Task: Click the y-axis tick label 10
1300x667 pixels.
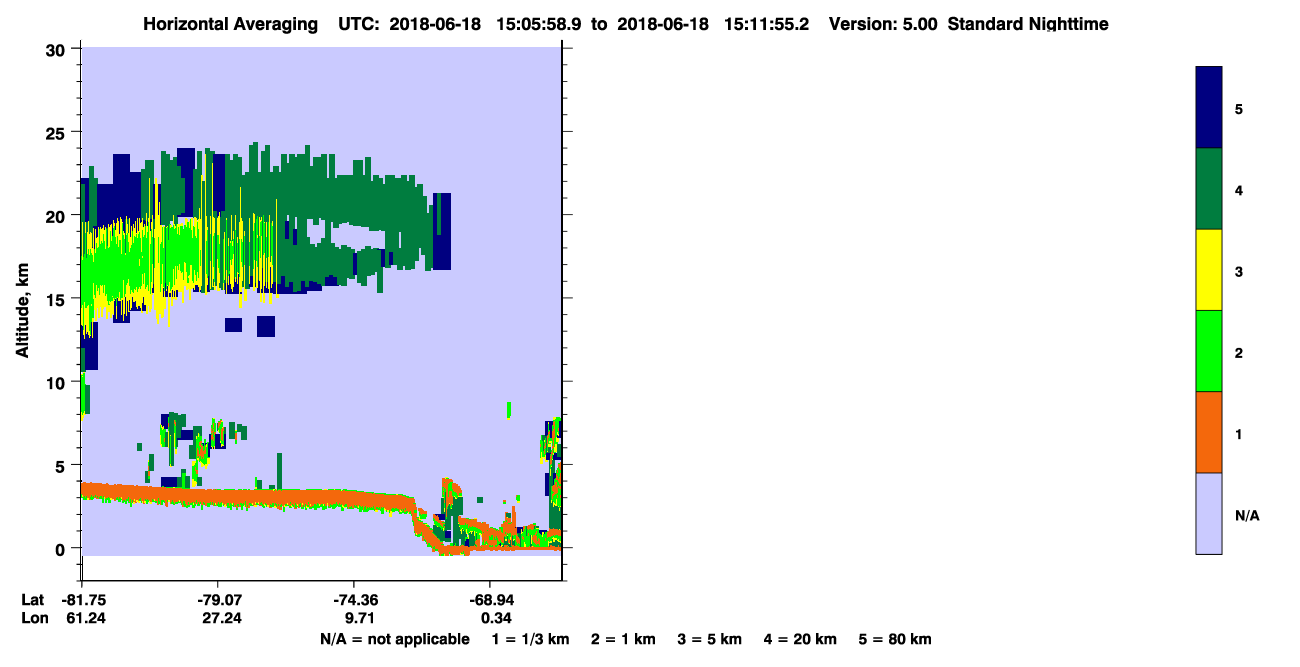Action: click(57, 382)
